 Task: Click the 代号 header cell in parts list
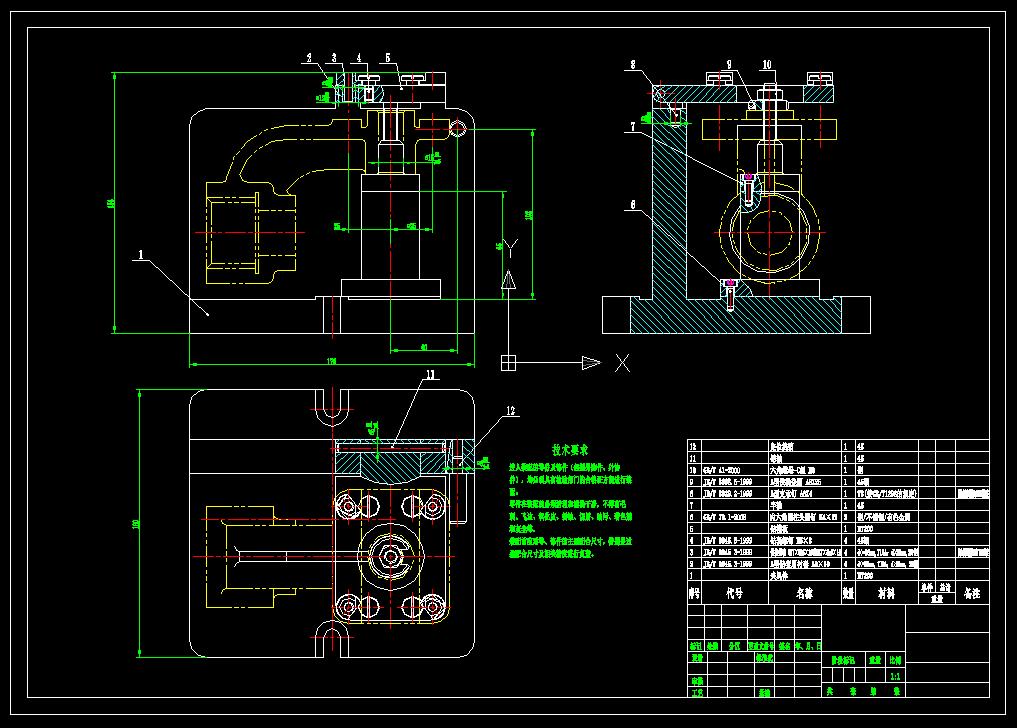734,592
